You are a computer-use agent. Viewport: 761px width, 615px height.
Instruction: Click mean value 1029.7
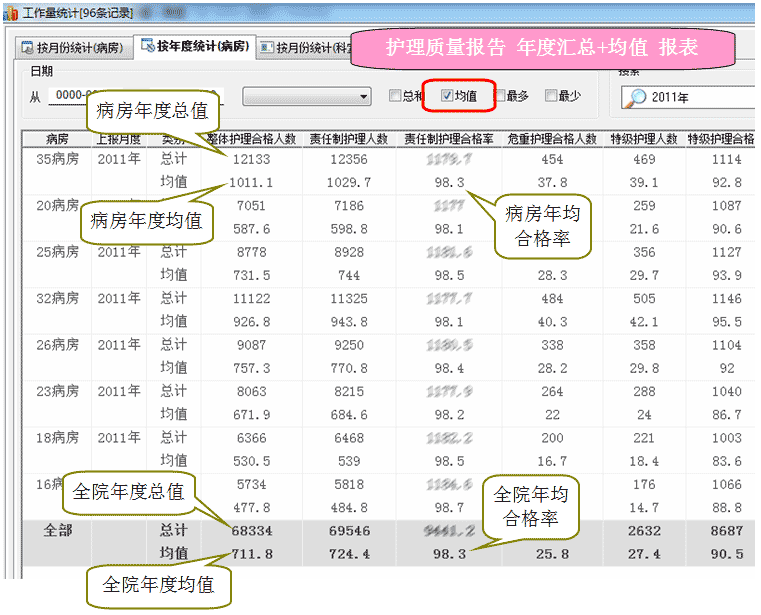[x=349, y=183]
